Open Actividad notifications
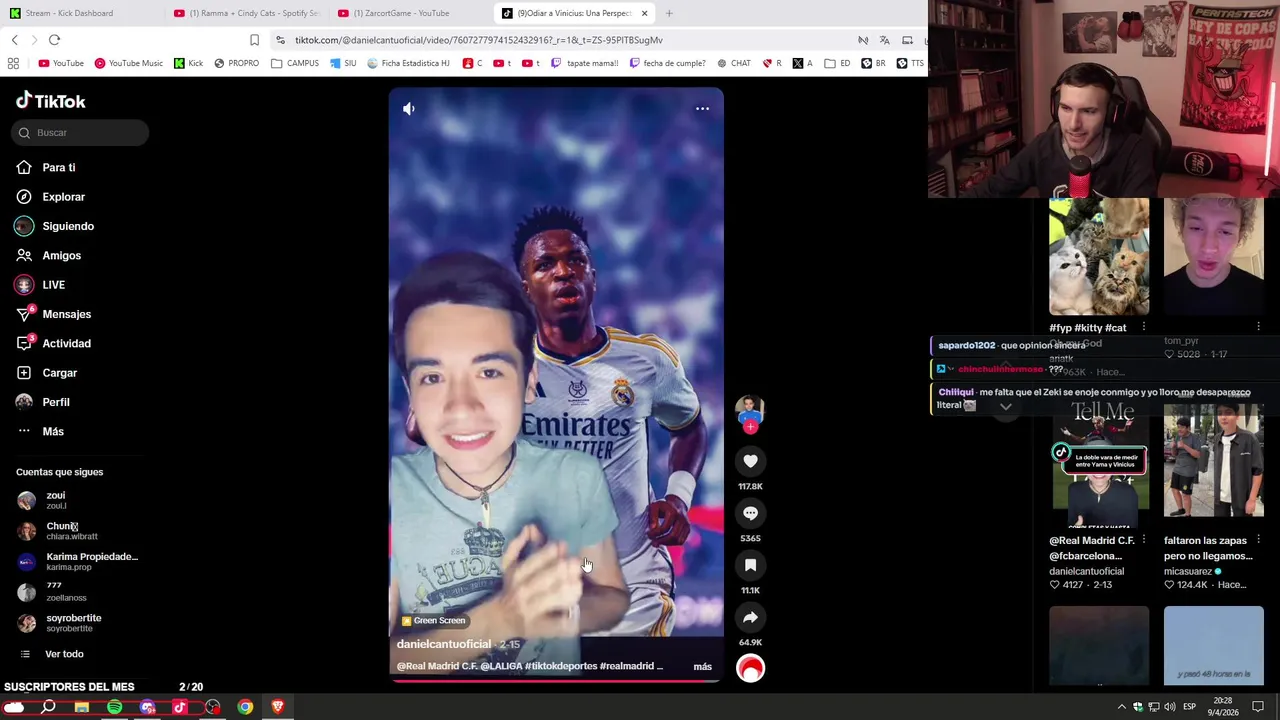The height and width of the screenshot is (720, 1280). [x=66, y=343]
